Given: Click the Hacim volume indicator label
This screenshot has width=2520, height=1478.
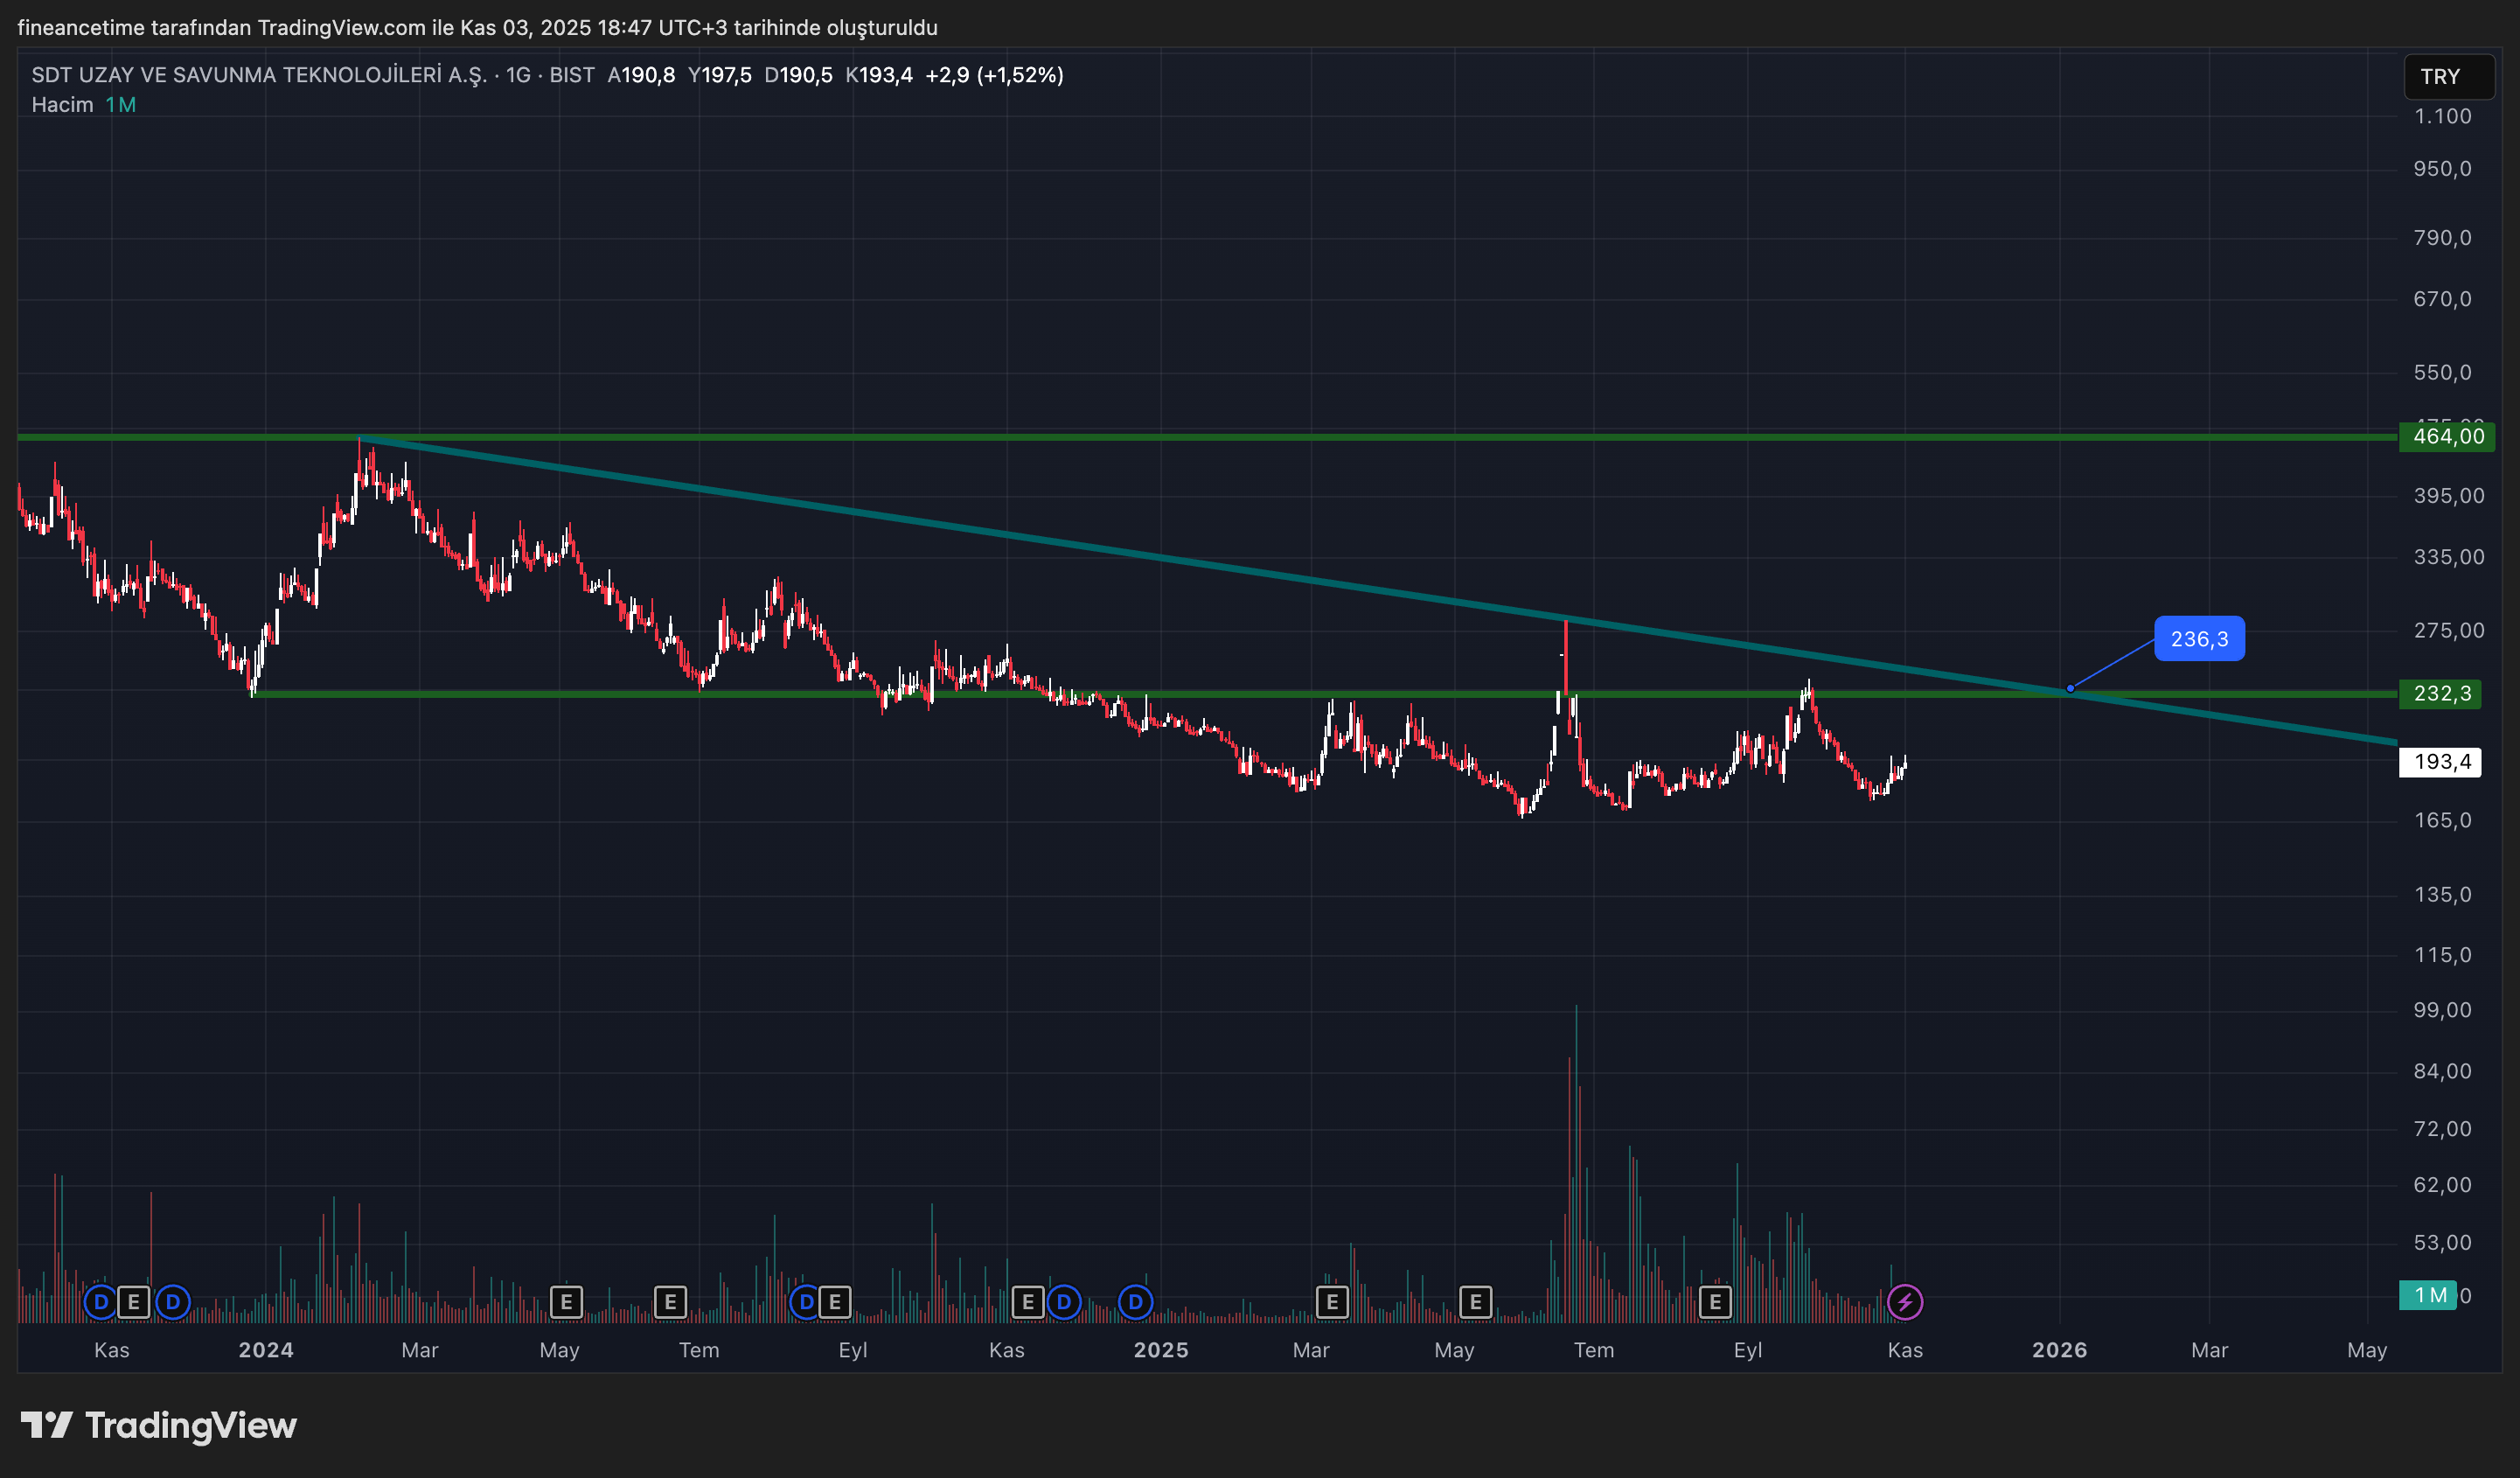Looking at the screenshot, I should (62, 105).
